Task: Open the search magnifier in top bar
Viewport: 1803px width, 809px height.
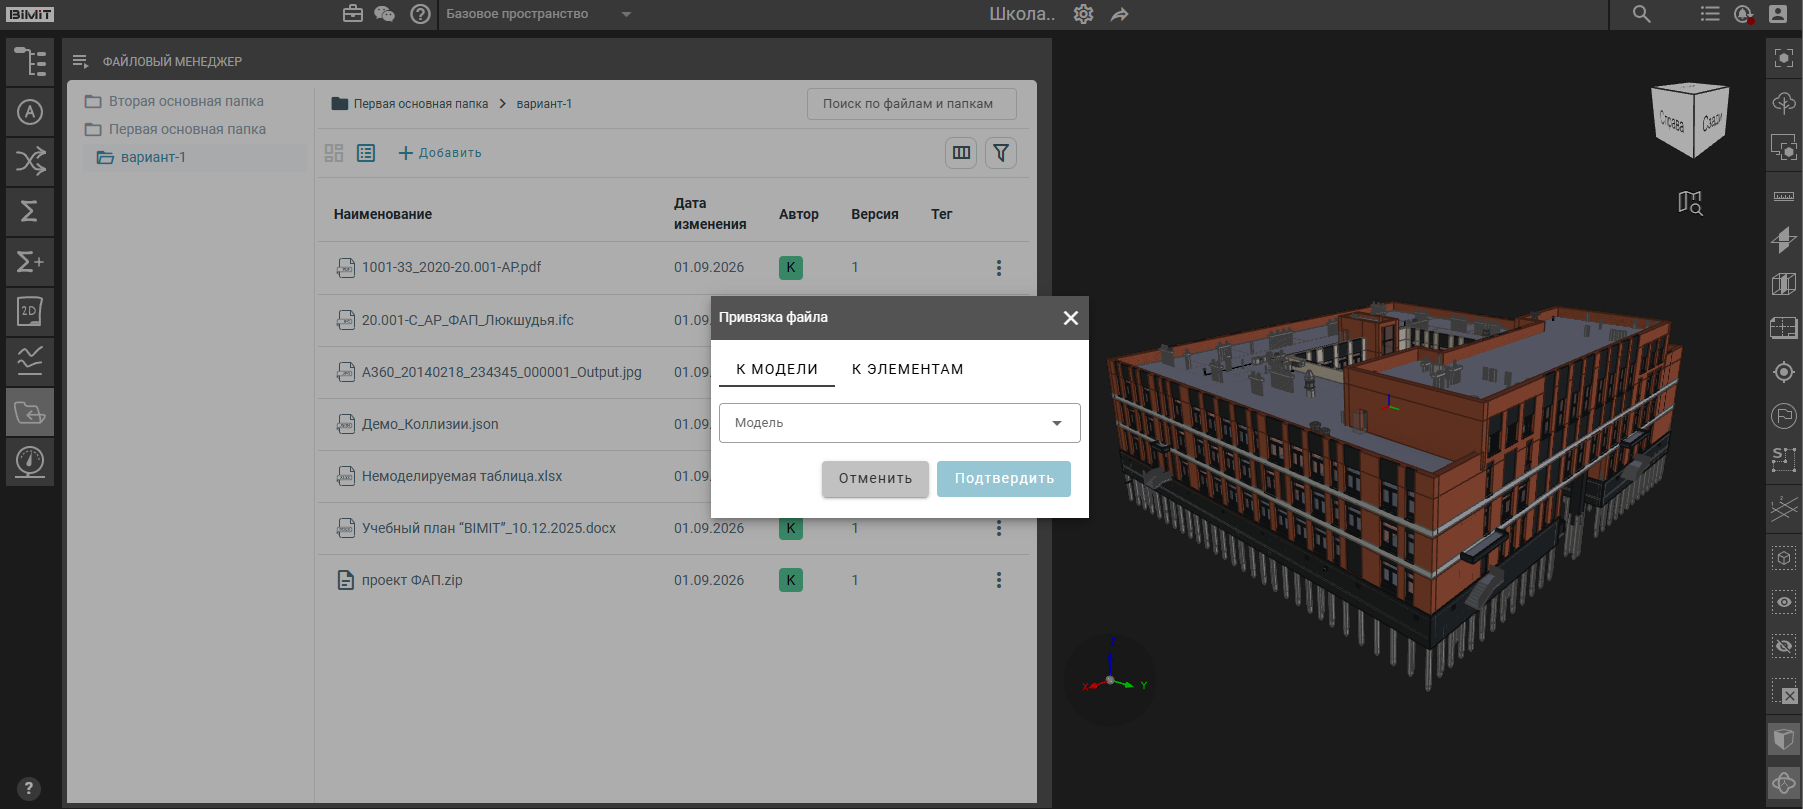Action: tap(1641, 14)
